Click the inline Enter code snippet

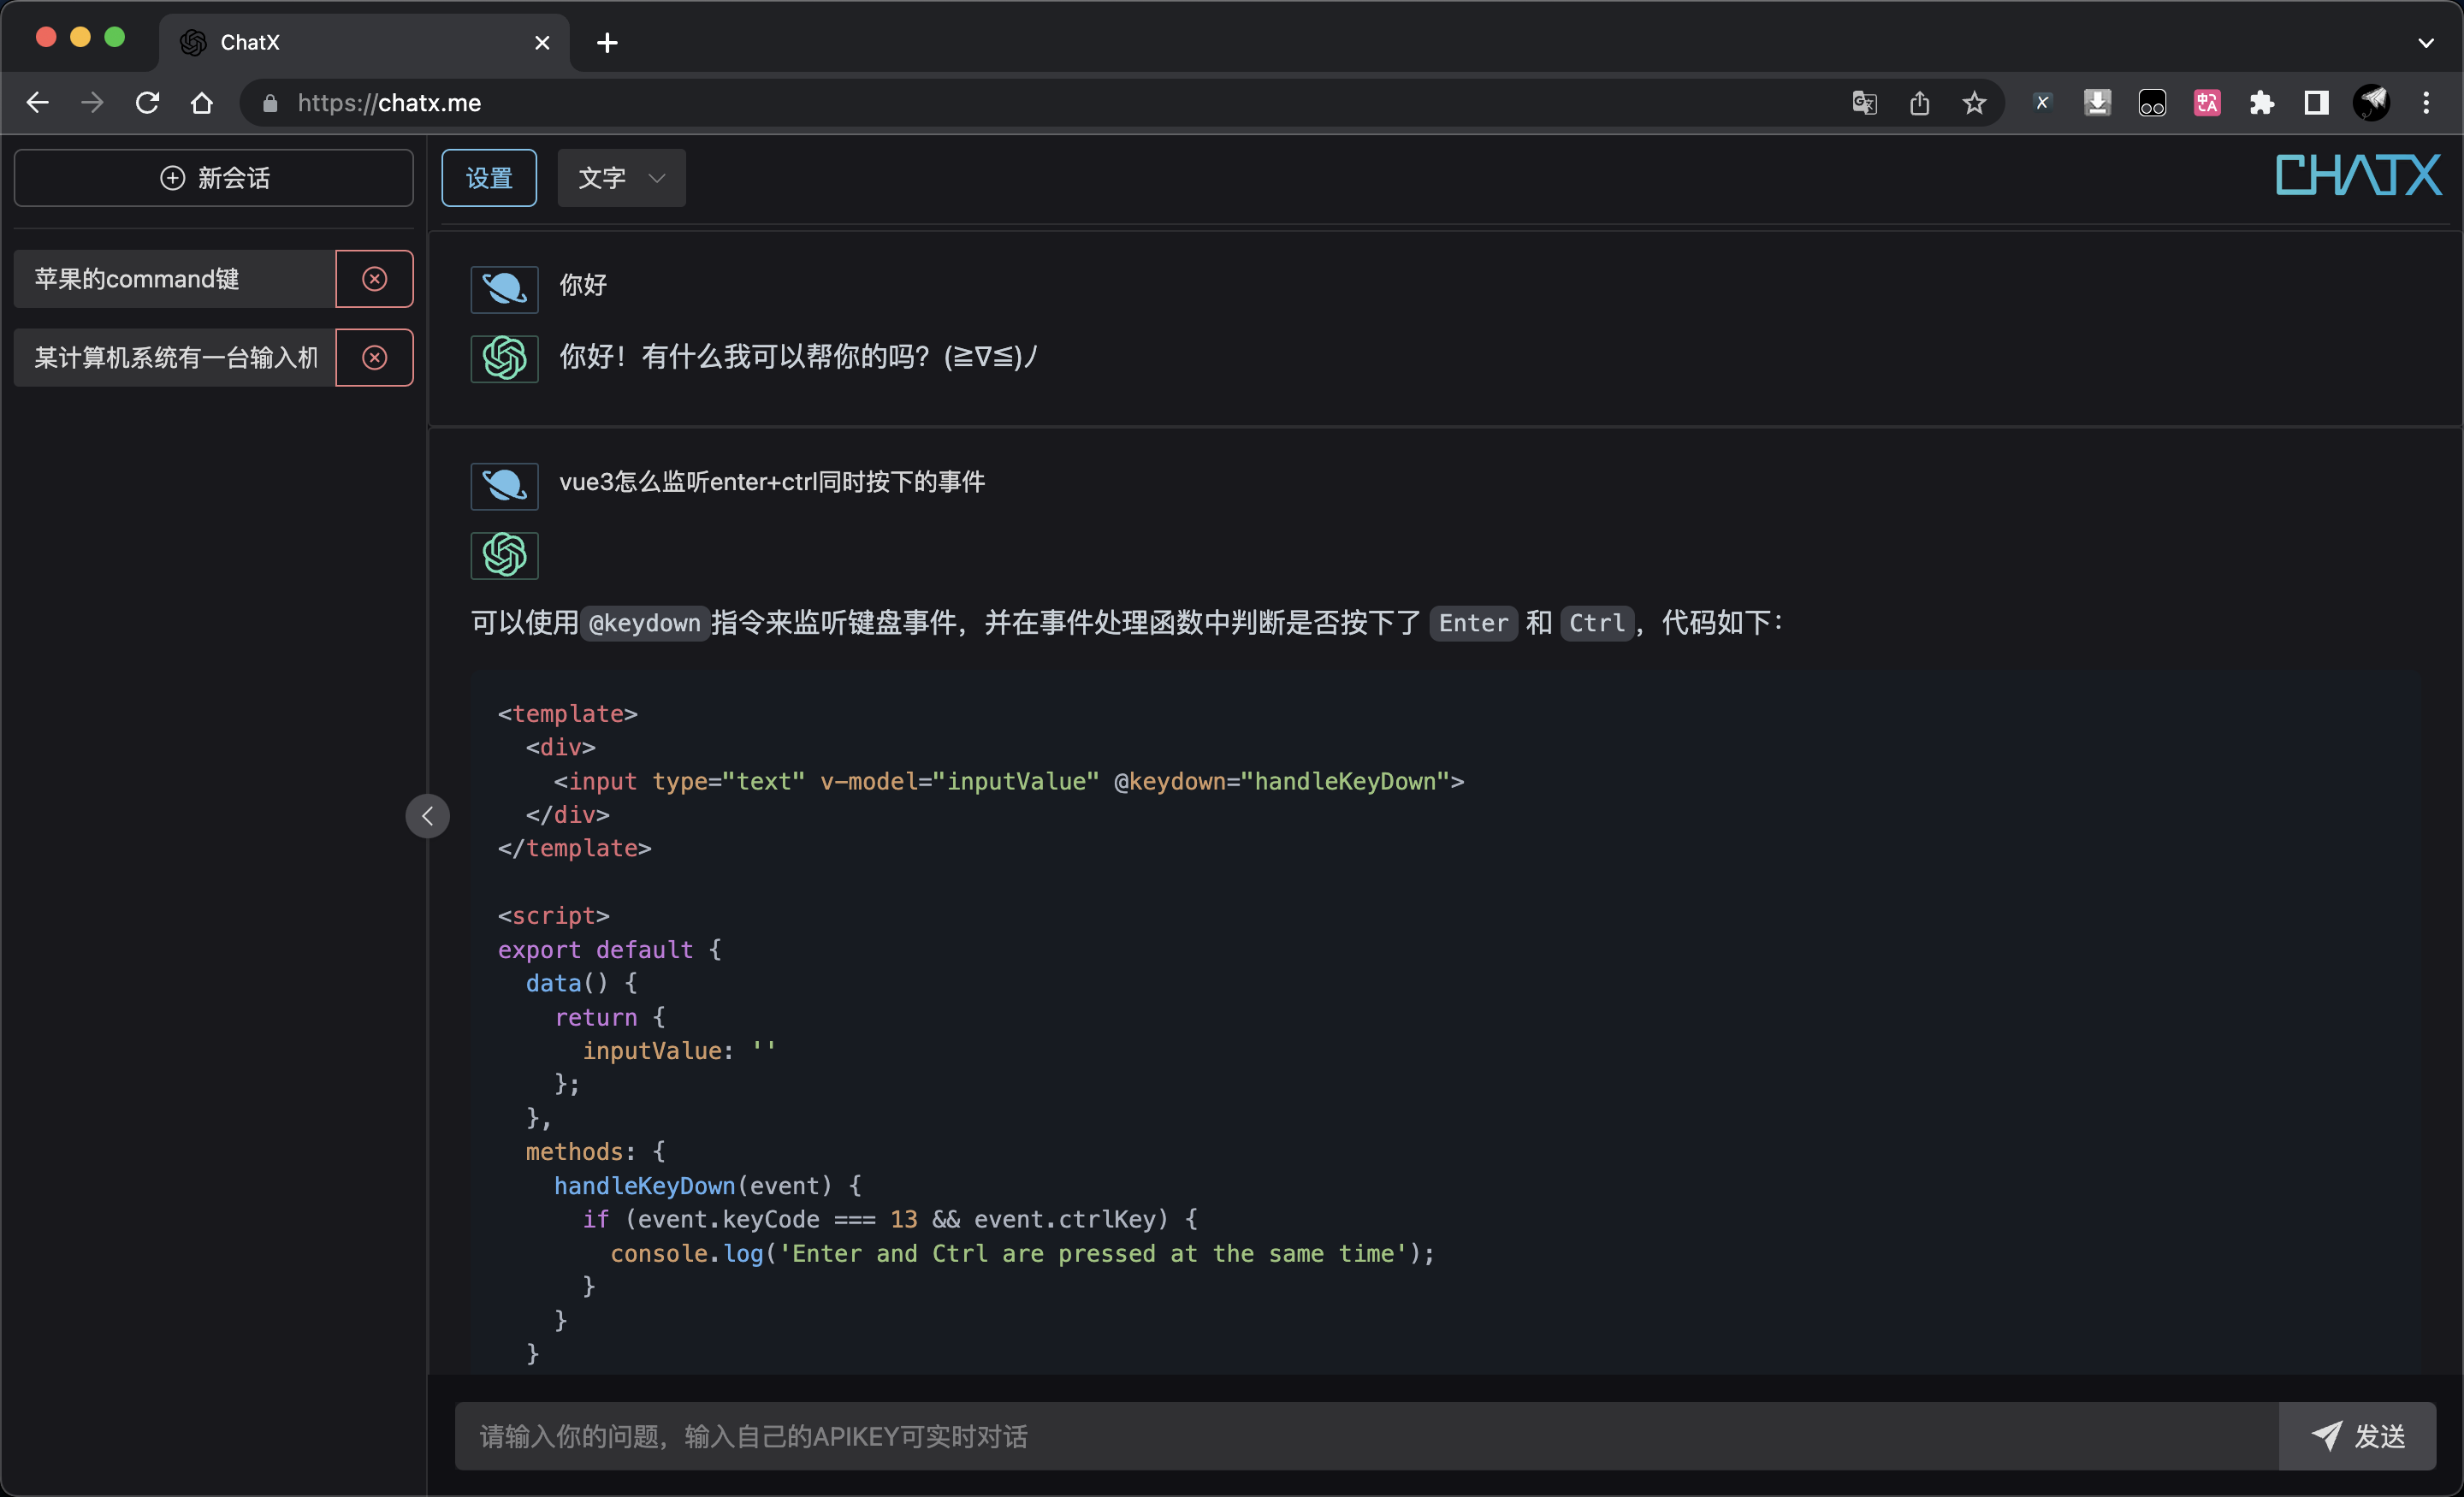[x=1473, y=623]
